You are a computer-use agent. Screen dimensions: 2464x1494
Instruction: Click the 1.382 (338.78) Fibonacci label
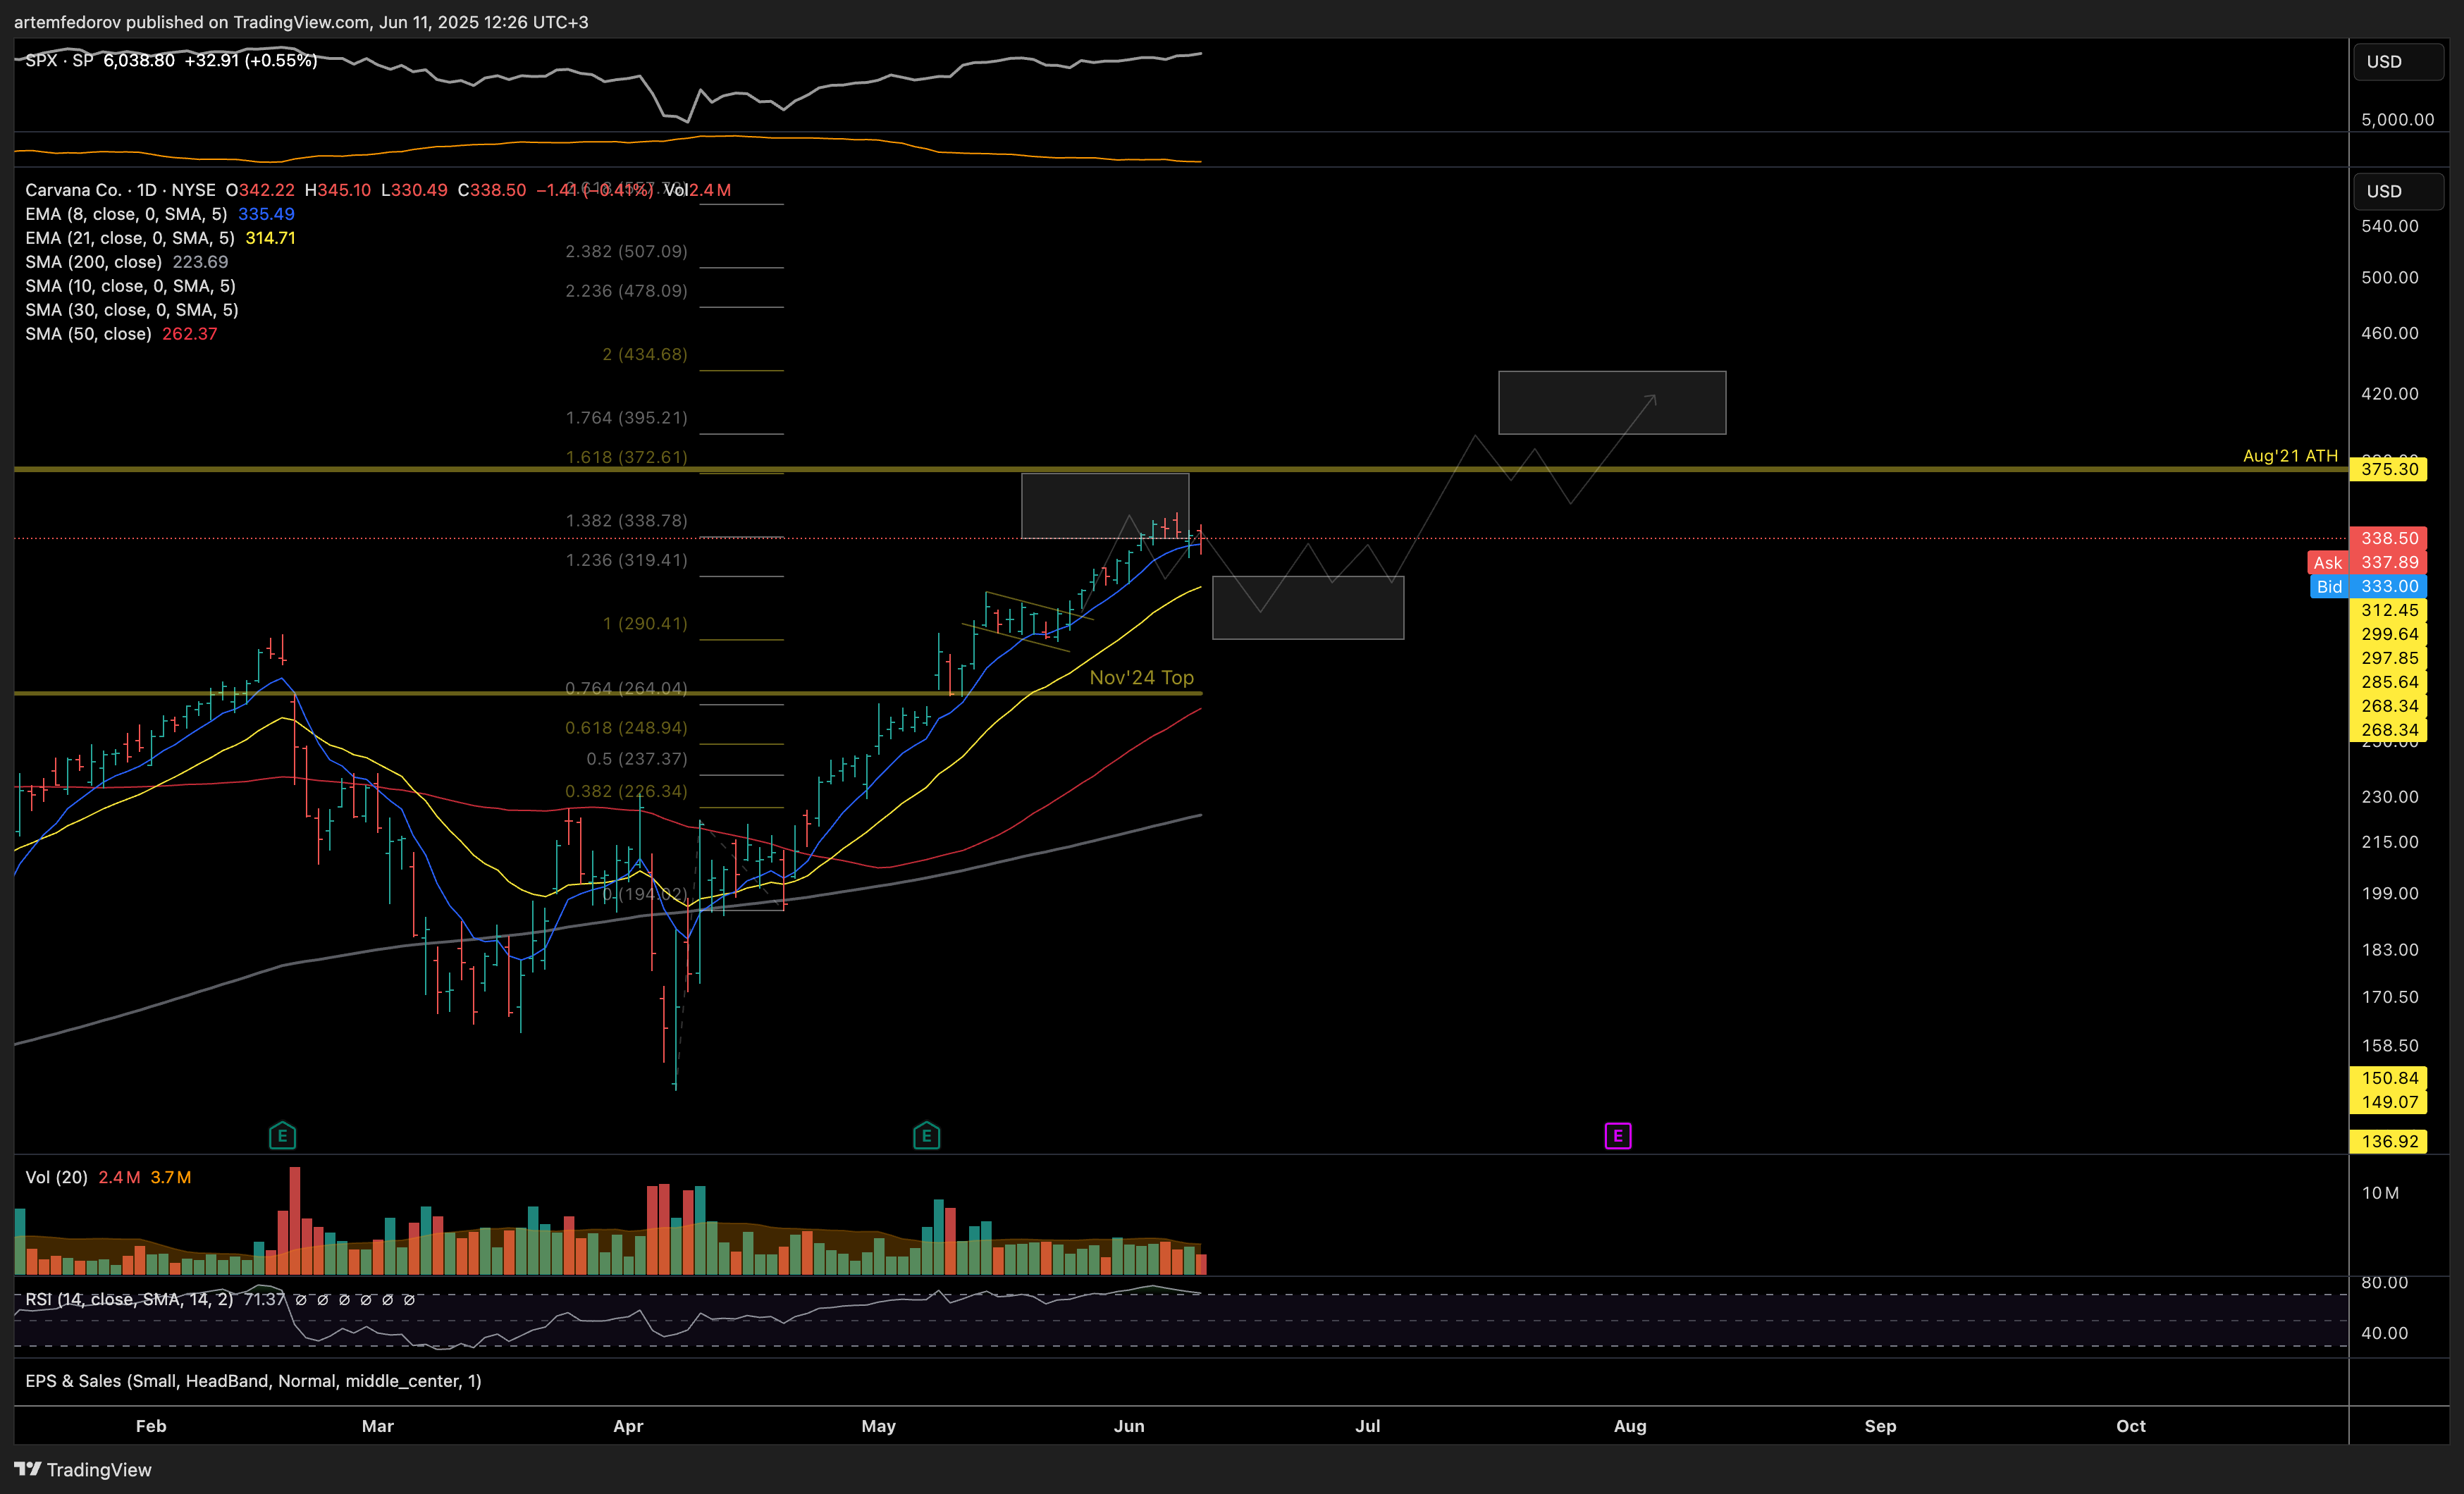[x=626, y=520]
